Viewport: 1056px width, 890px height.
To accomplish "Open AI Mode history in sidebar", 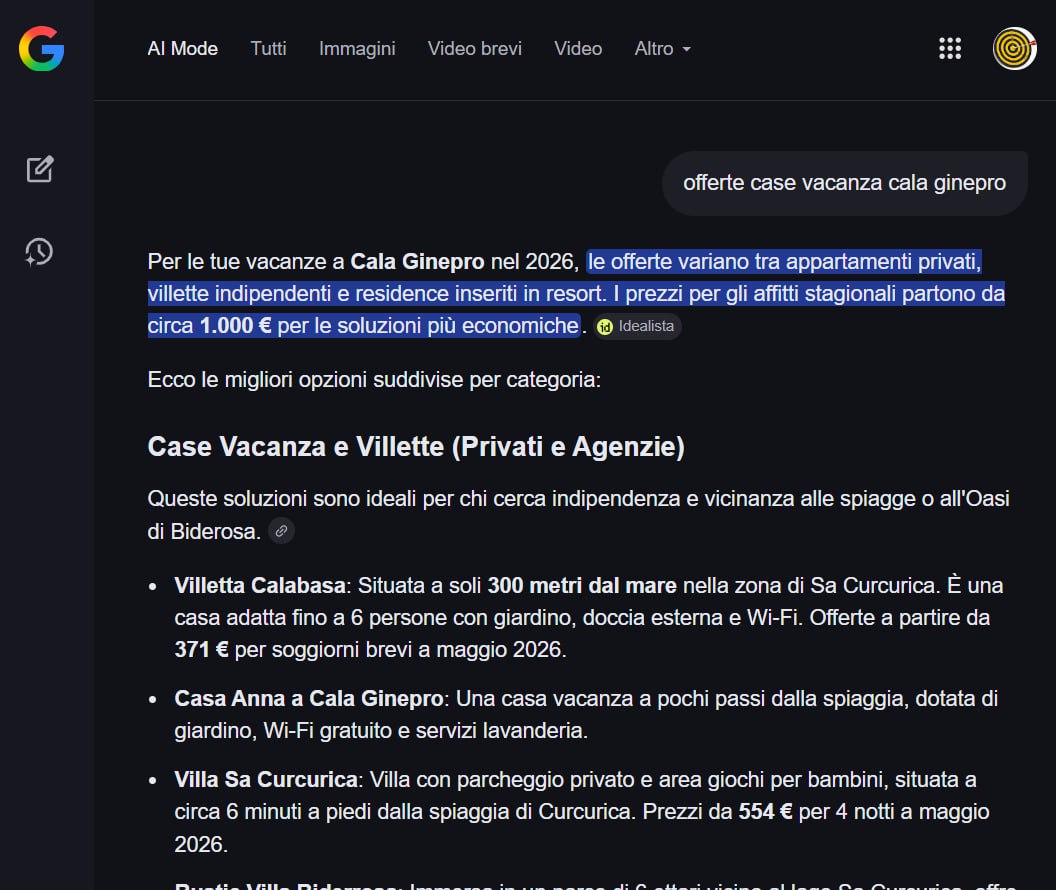I will [x=40, y=251].
